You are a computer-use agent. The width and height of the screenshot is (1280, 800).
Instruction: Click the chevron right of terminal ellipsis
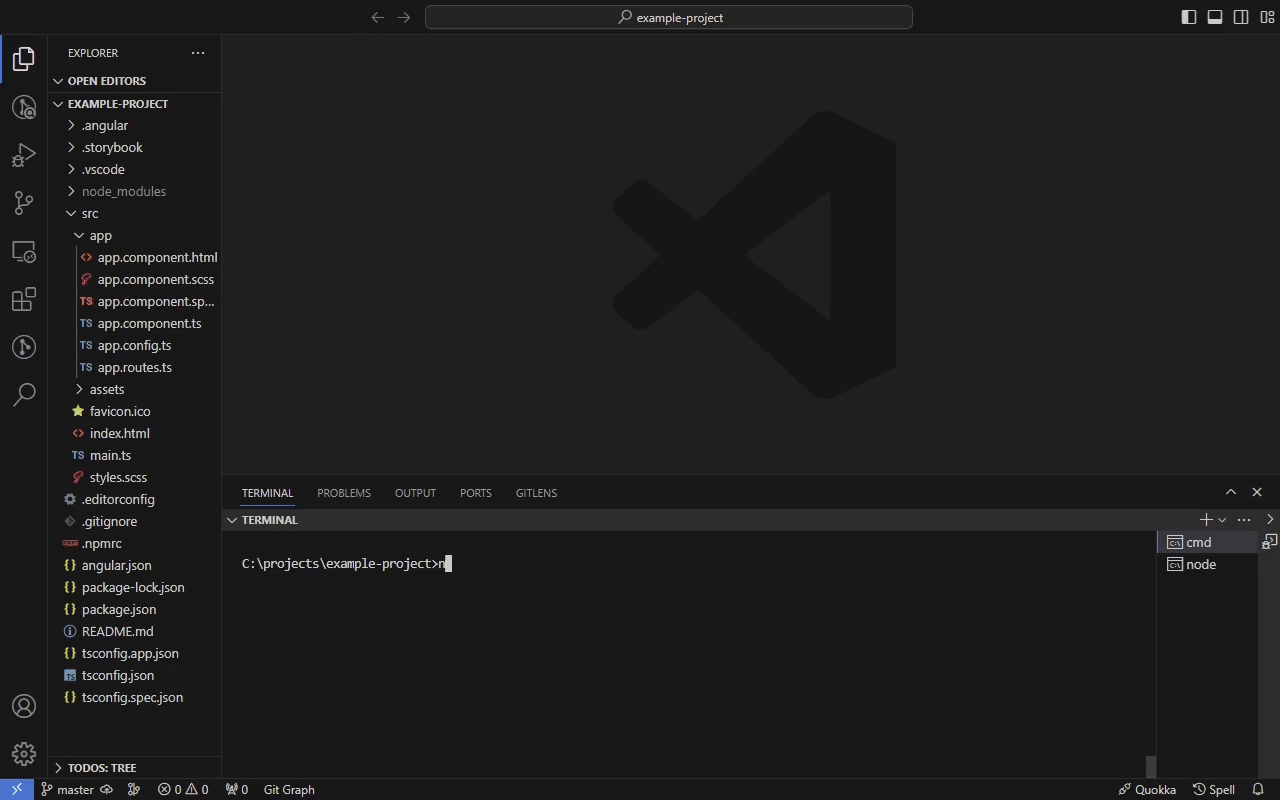[x=1270, y=520]
